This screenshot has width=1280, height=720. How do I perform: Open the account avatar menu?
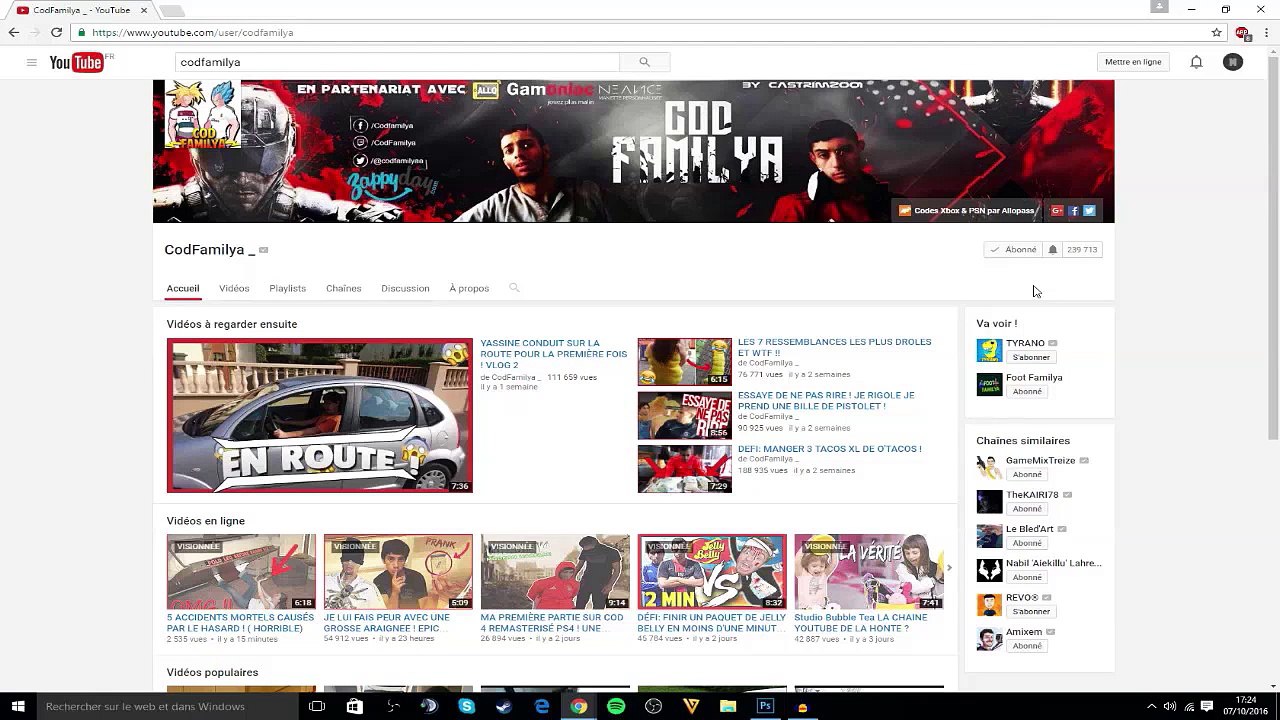pyautogui.click(x=1233, y=62)
